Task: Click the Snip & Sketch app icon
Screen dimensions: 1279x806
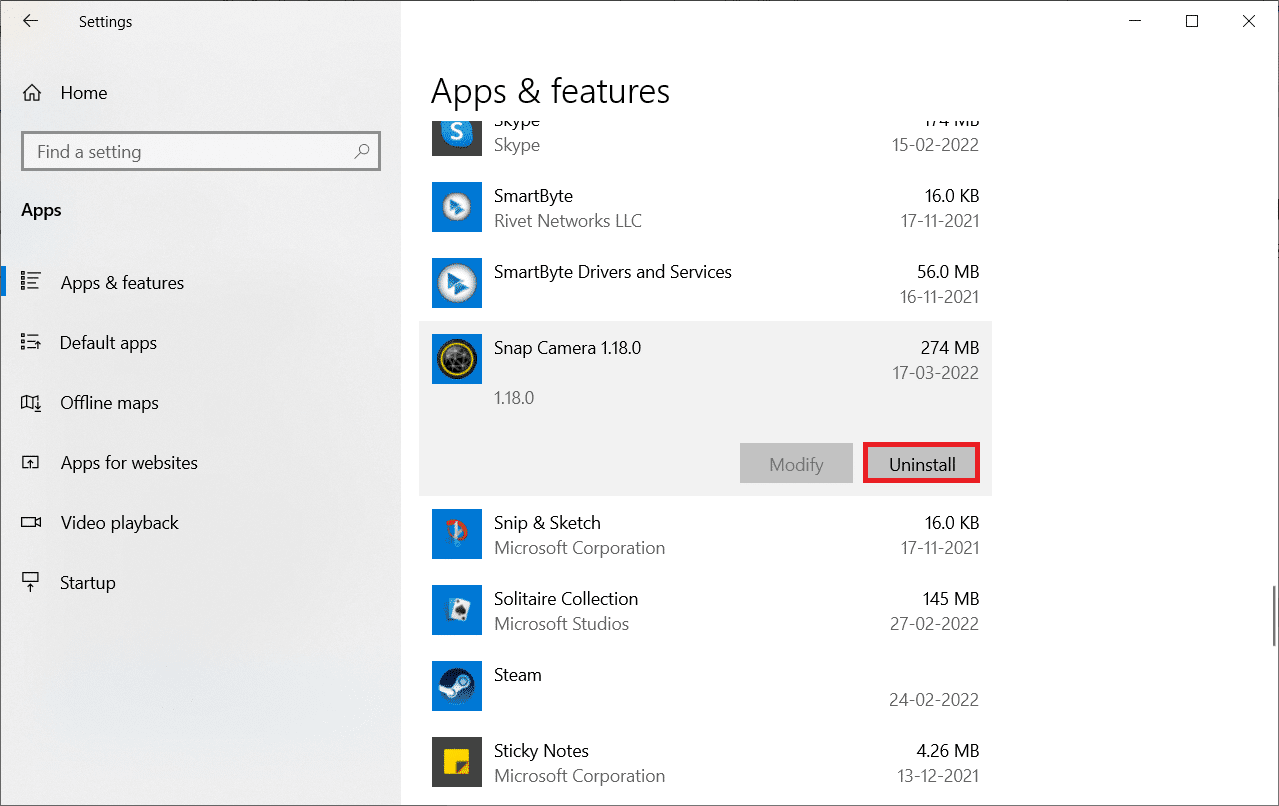Action: (456, 534)
